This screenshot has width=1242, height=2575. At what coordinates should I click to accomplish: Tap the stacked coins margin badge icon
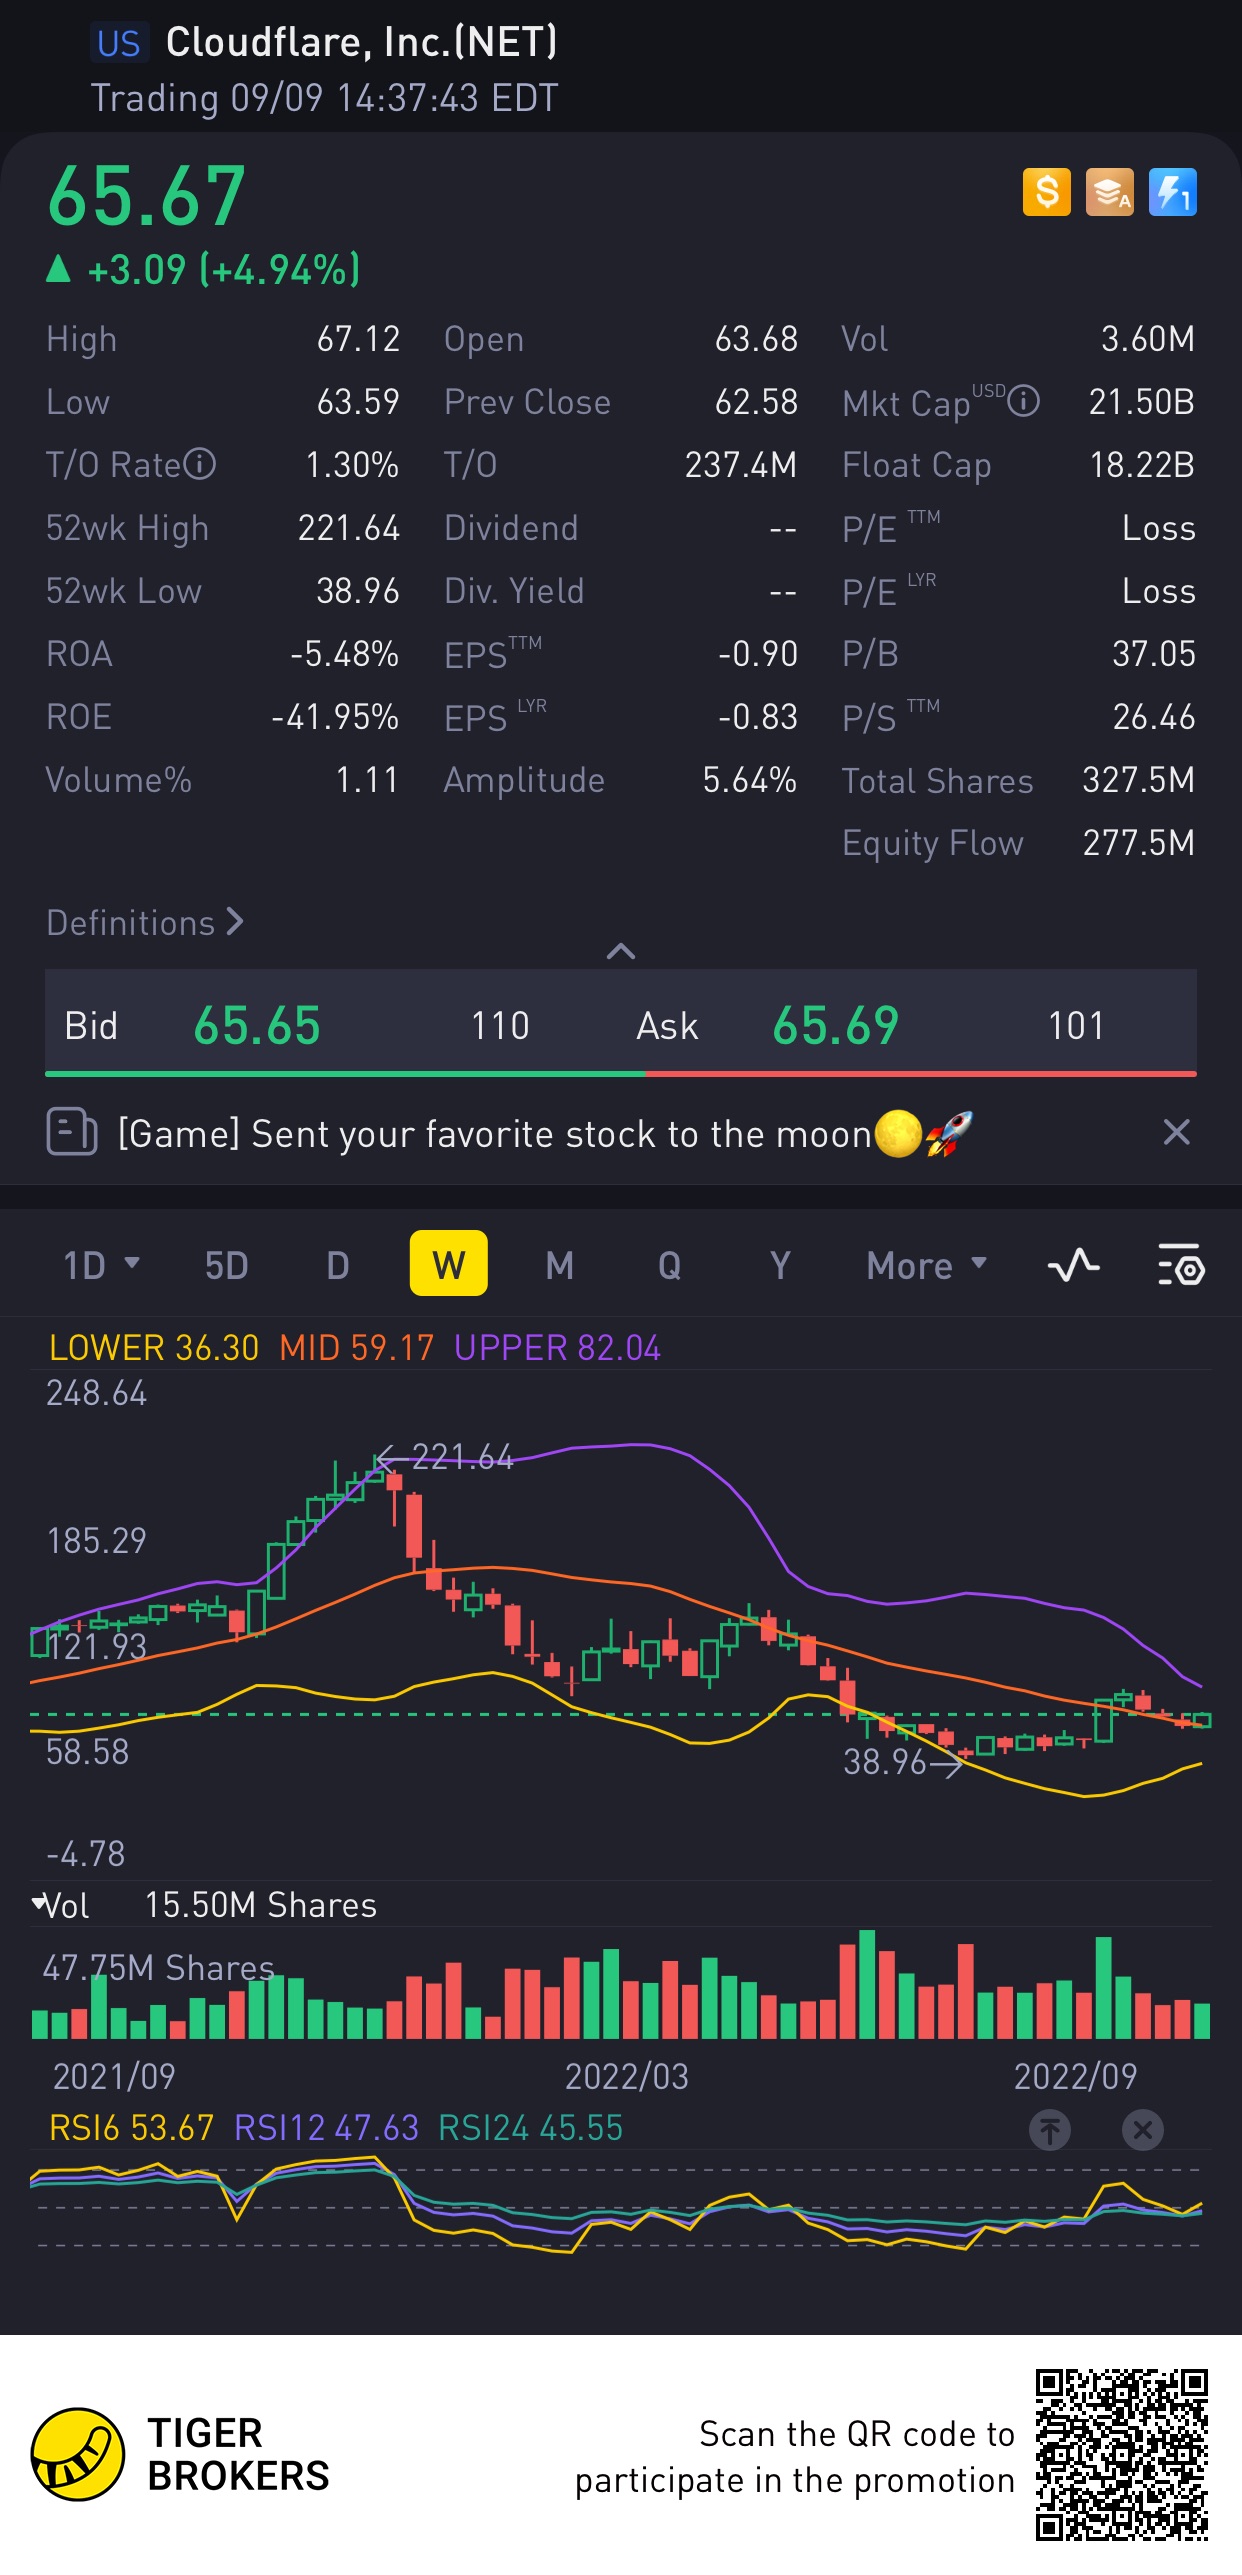point(1109,191)
